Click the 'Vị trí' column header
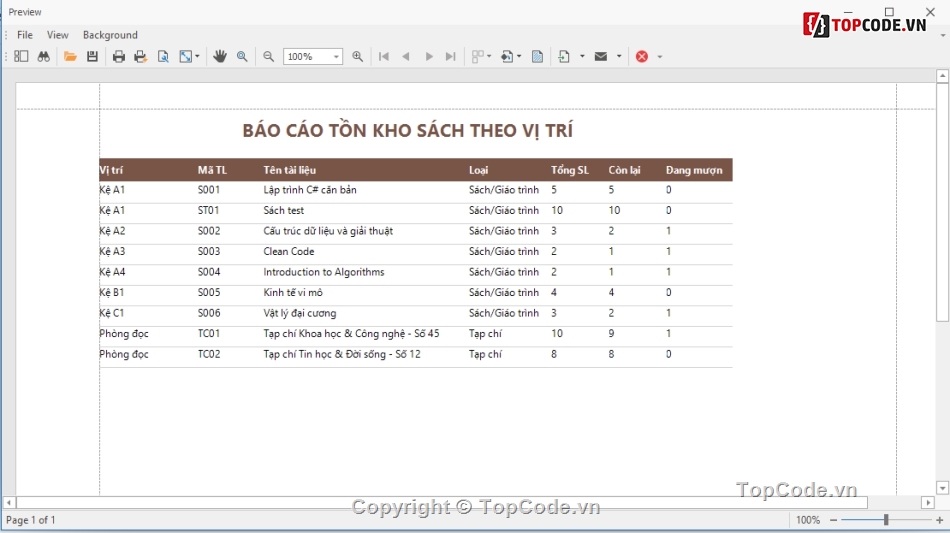This screenshot has width=950, height=533. [111, 170]
